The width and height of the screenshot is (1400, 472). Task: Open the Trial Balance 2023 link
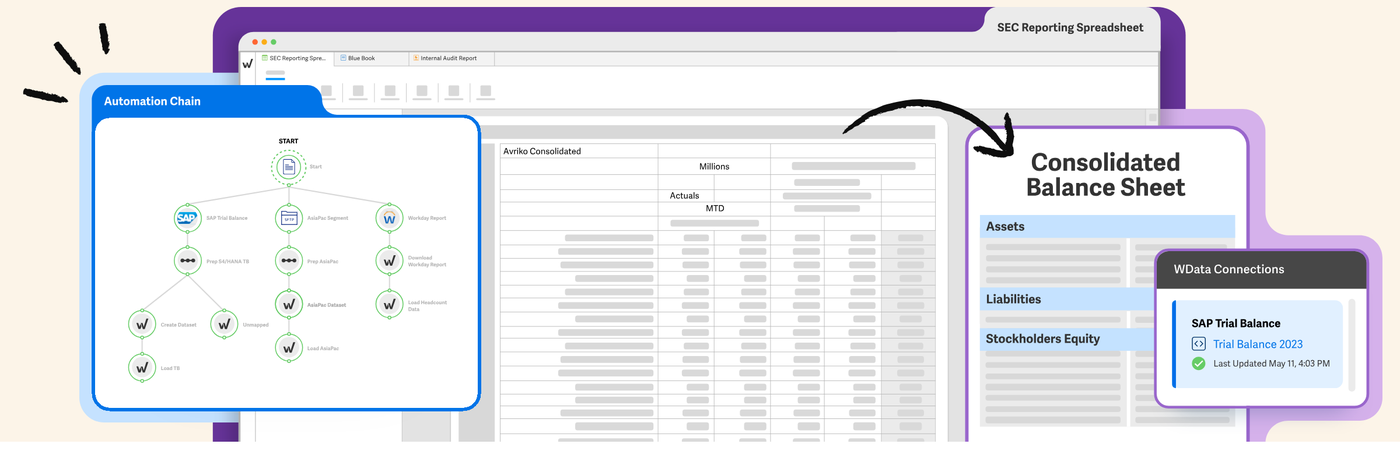pyautogui.click(x=1257, y=344)
